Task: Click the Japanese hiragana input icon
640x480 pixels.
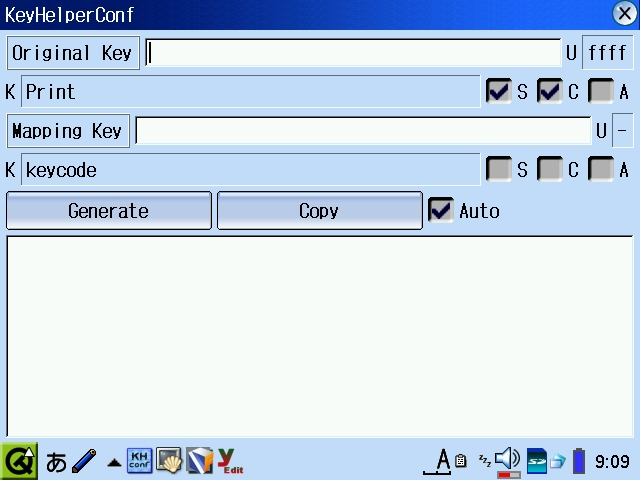Action: coord(57,462)
